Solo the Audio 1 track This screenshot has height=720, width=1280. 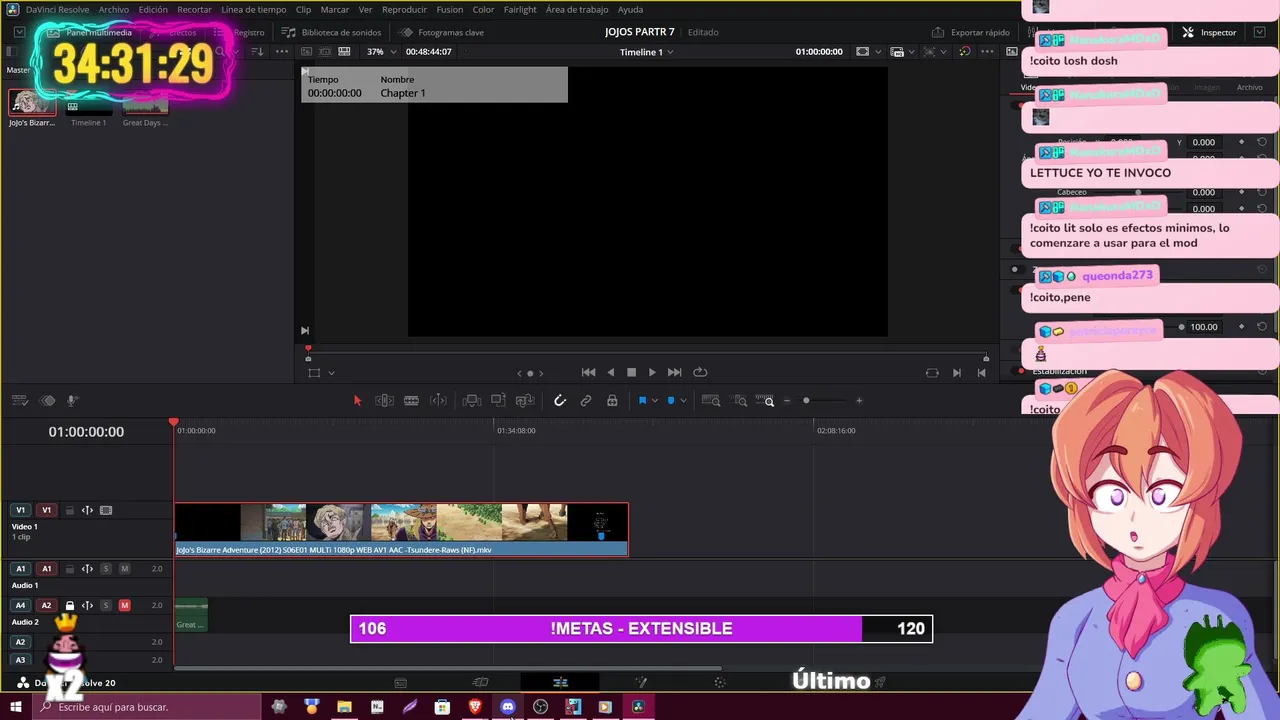point(106,569)
